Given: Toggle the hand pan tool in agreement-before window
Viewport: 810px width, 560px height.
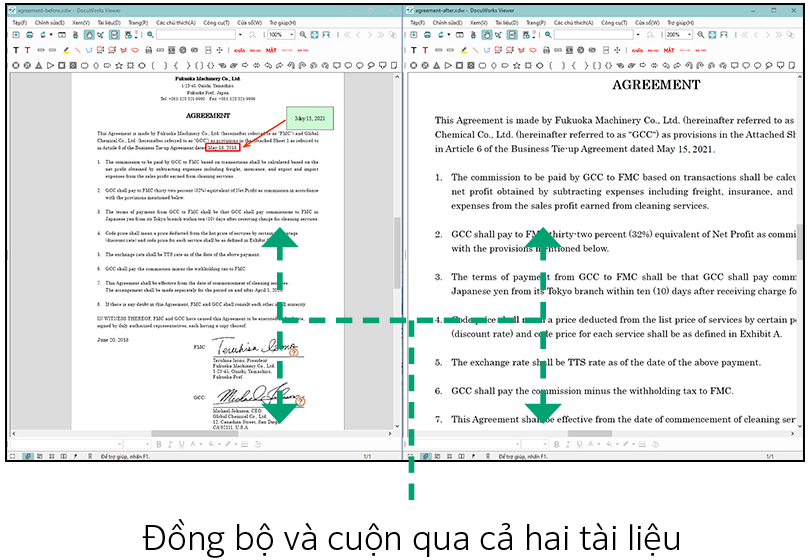Looking at the screenshot, I should [90, 34].
